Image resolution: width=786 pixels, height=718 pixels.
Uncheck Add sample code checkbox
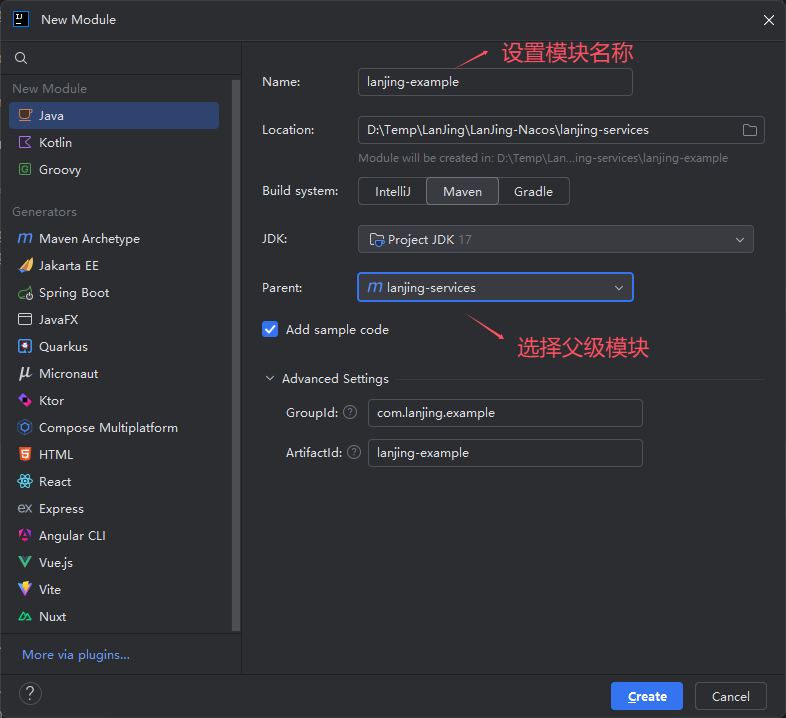pos(270,329)
